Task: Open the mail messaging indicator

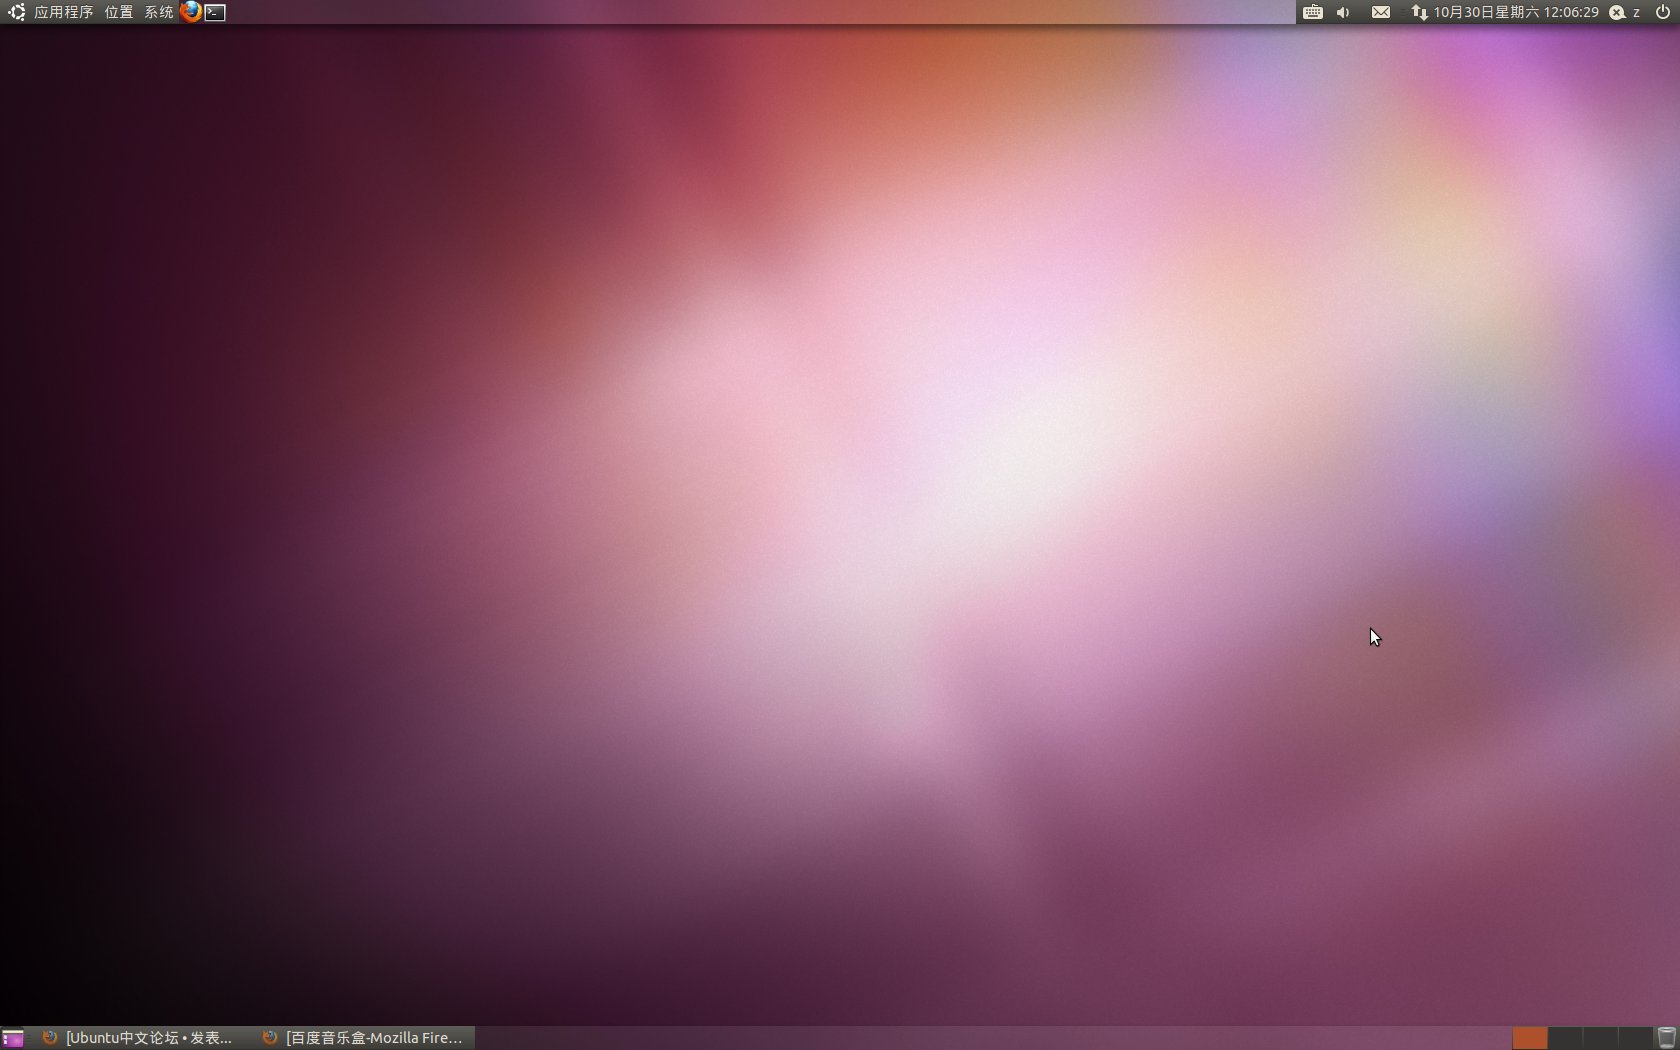Action: (x=1380, y=12)
